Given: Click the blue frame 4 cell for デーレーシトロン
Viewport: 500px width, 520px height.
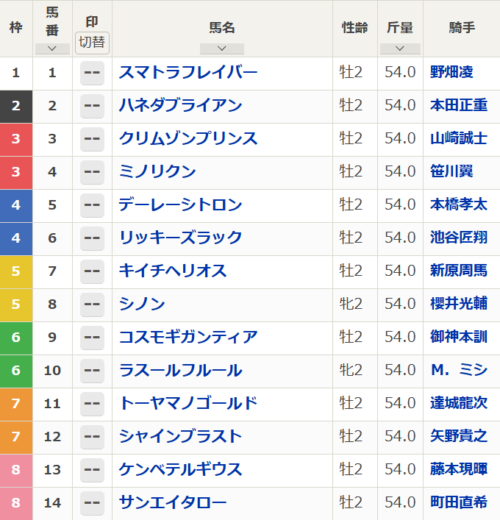Looking at the screenshot, I should [x=16, y=206].
